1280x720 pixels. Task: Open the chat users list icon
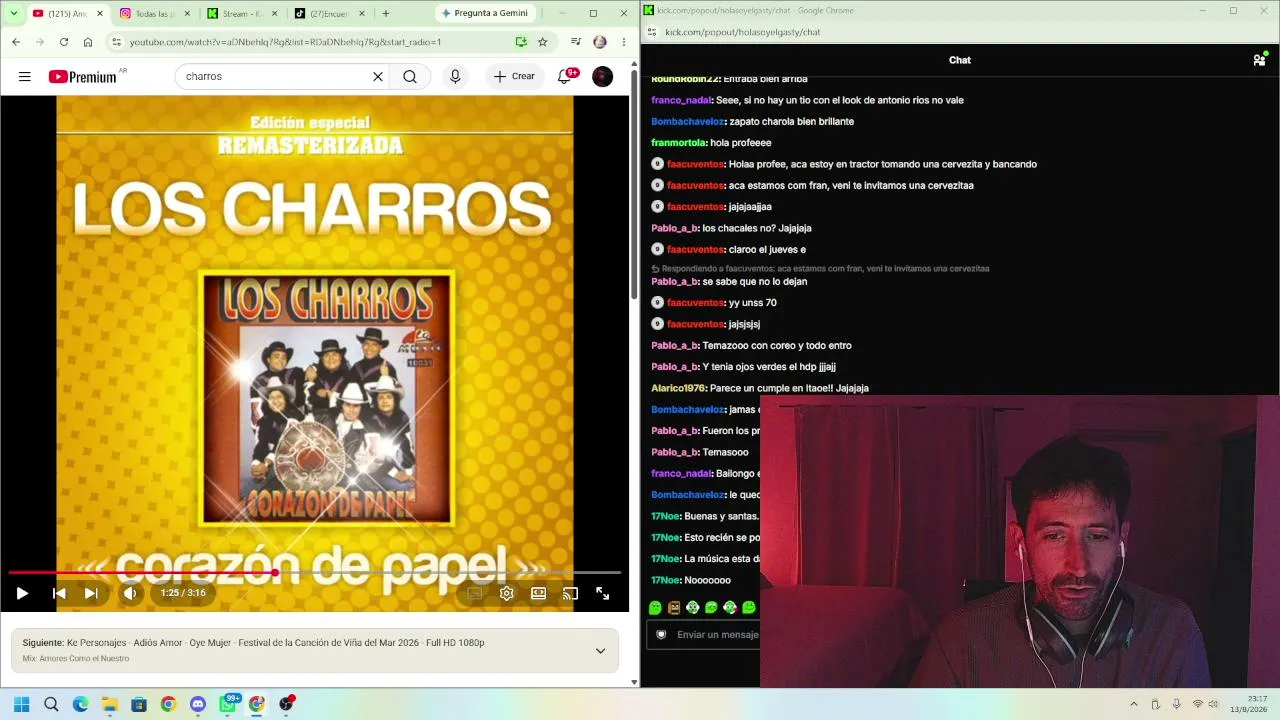pos(1259,60)
